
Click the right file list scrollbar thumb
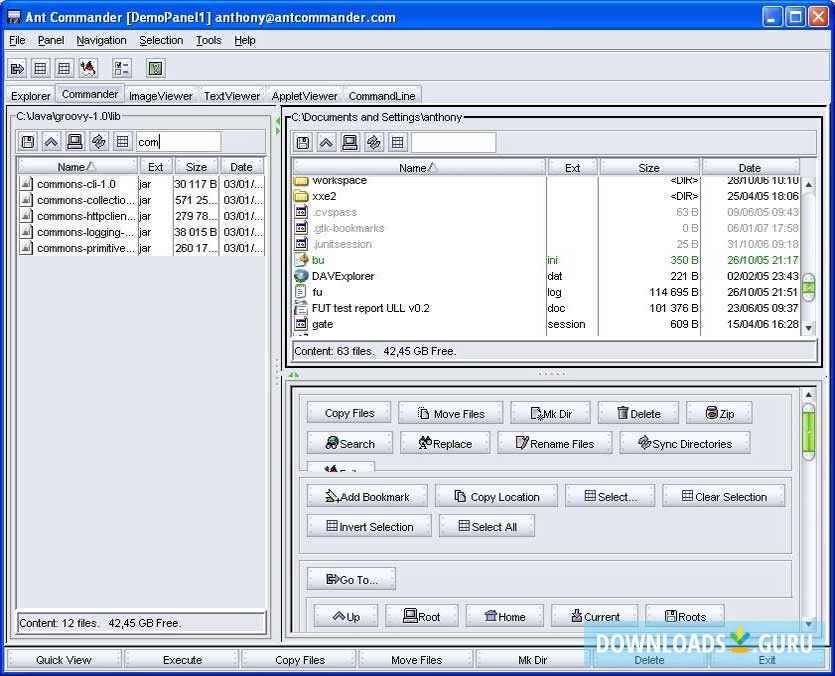[809, 287]
